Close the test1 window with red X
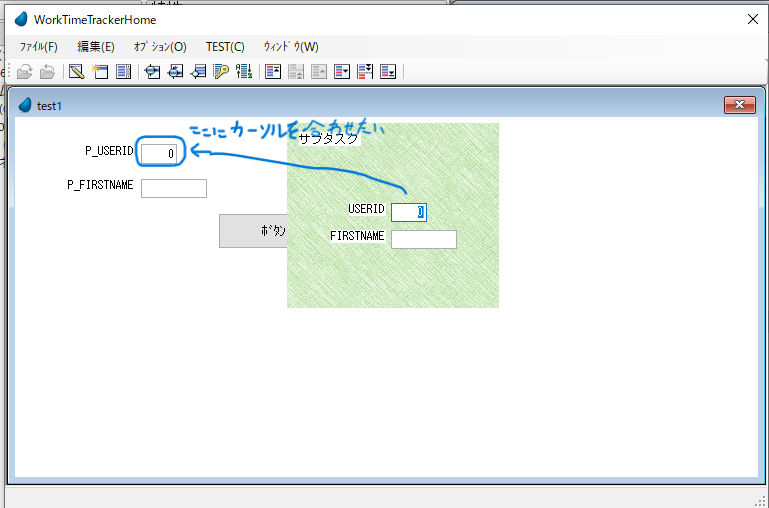The height and width of the screenshot is (508, 769). point(739,105)
